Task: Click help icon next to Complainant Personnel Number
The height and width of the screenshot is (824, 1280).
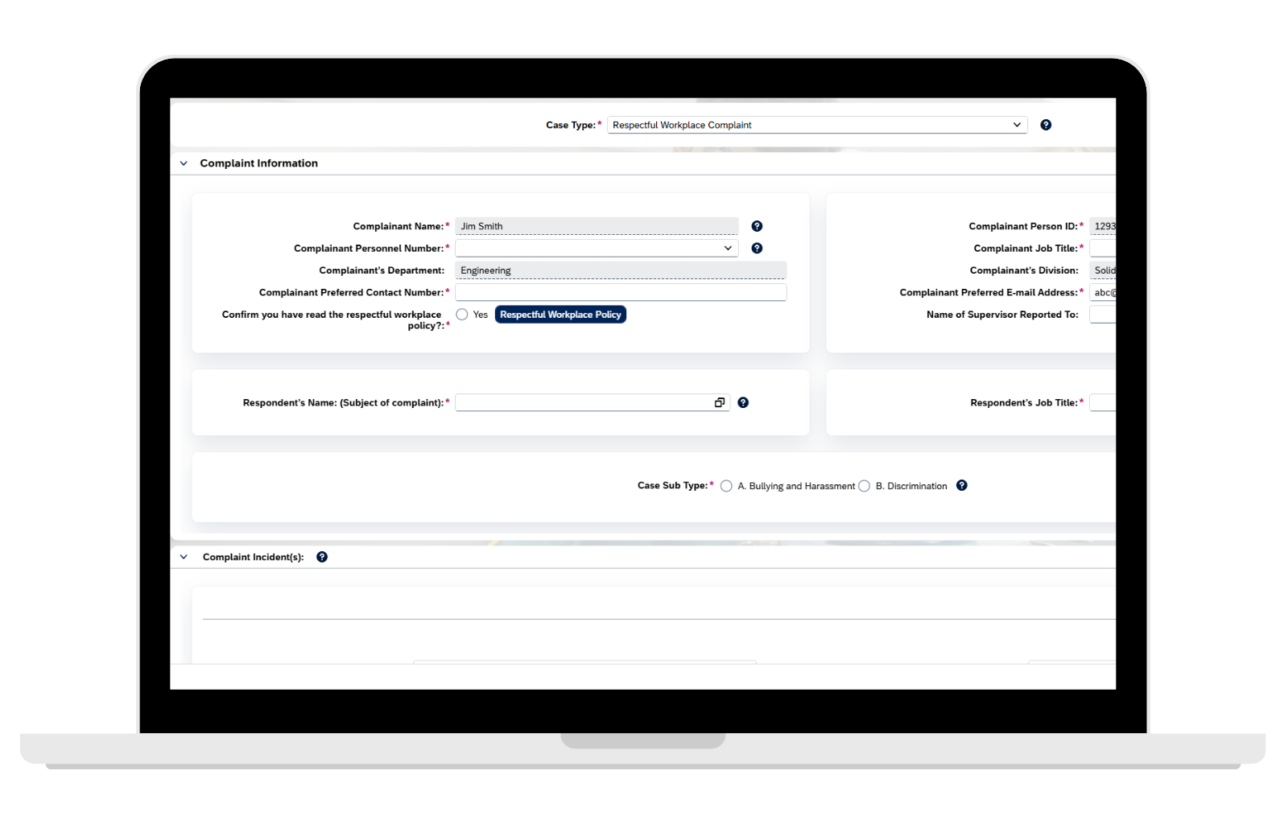Action: tap(757, 248)
